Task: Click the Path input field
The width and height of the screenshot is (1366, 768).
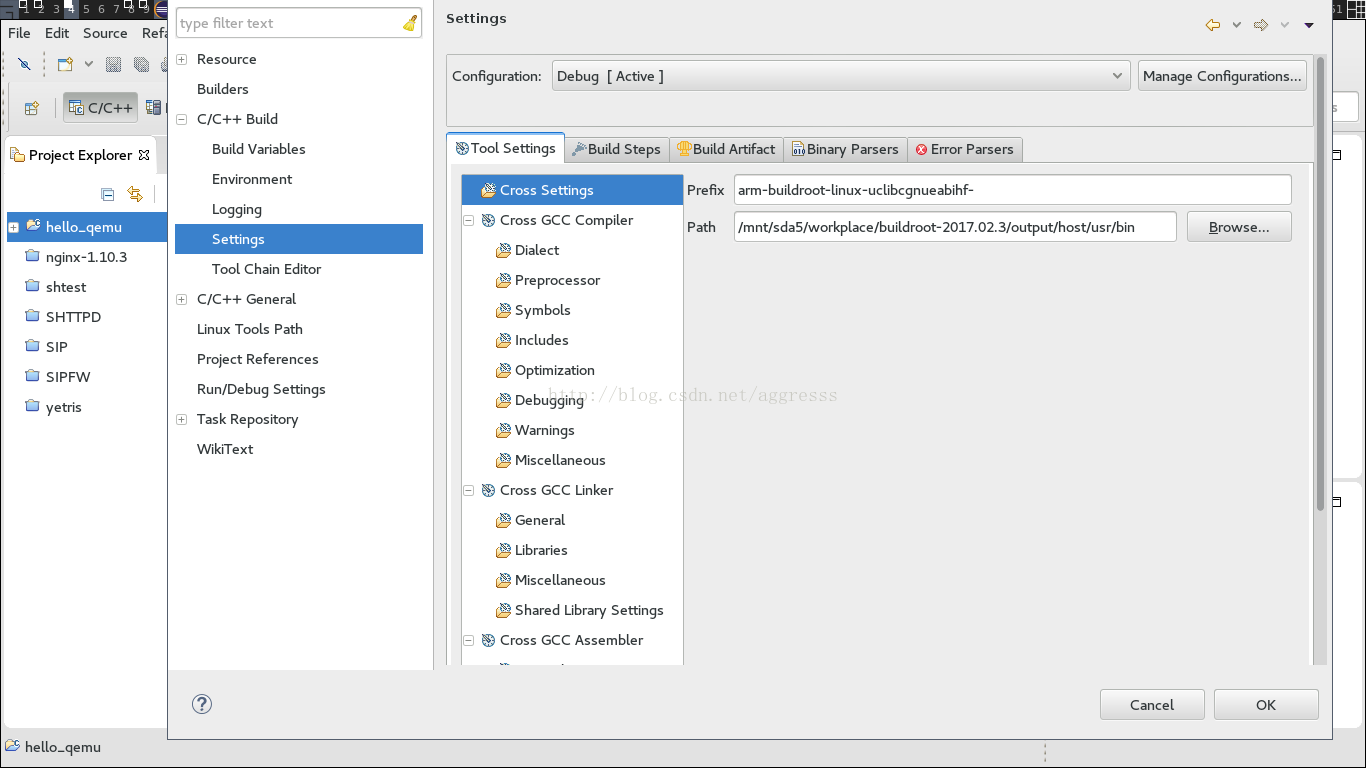Action: [x=955, y=227]
